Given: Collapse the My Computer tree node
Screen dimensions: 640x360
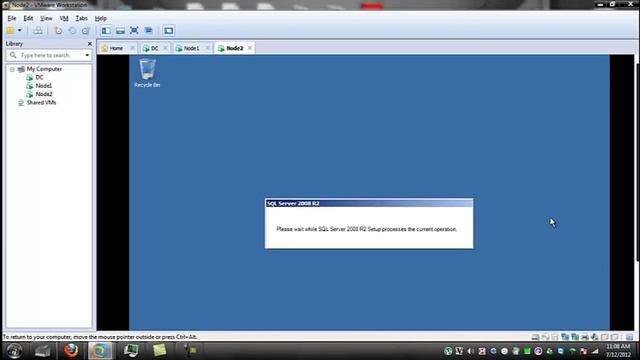Looking at the screenshot, I should [x=12, y=69].
